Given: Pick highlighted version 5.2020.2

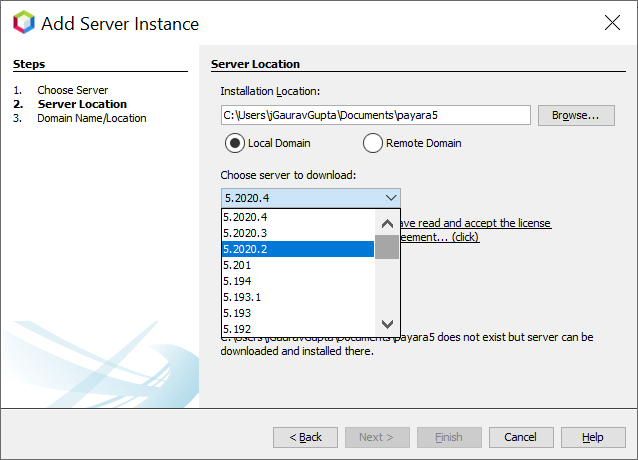Looking at the screenshot, I should click(x=298, y=249).
